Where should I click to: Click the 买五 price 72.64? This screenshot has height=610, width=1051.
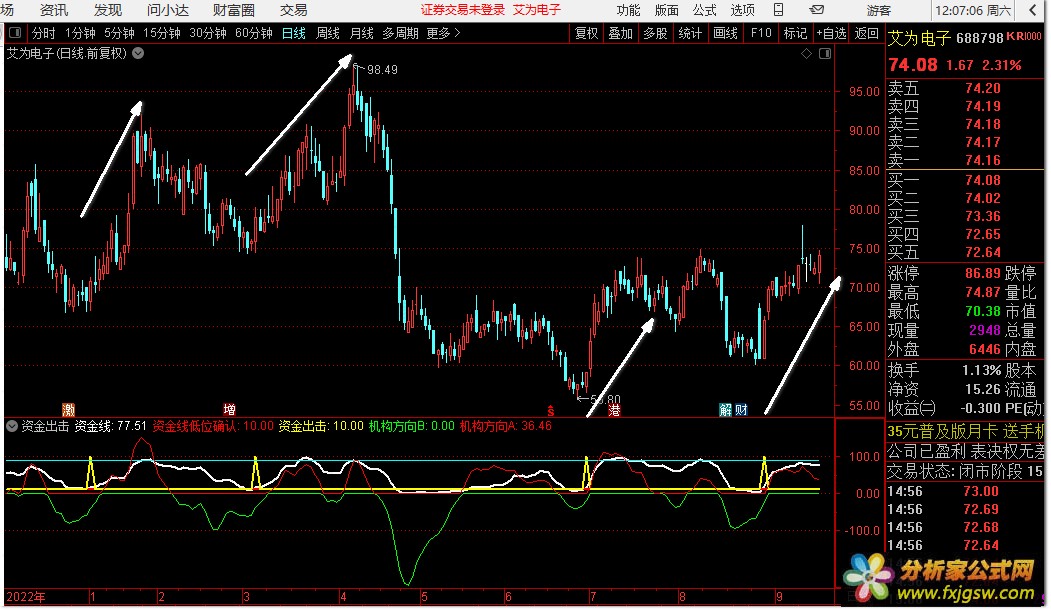983,253
